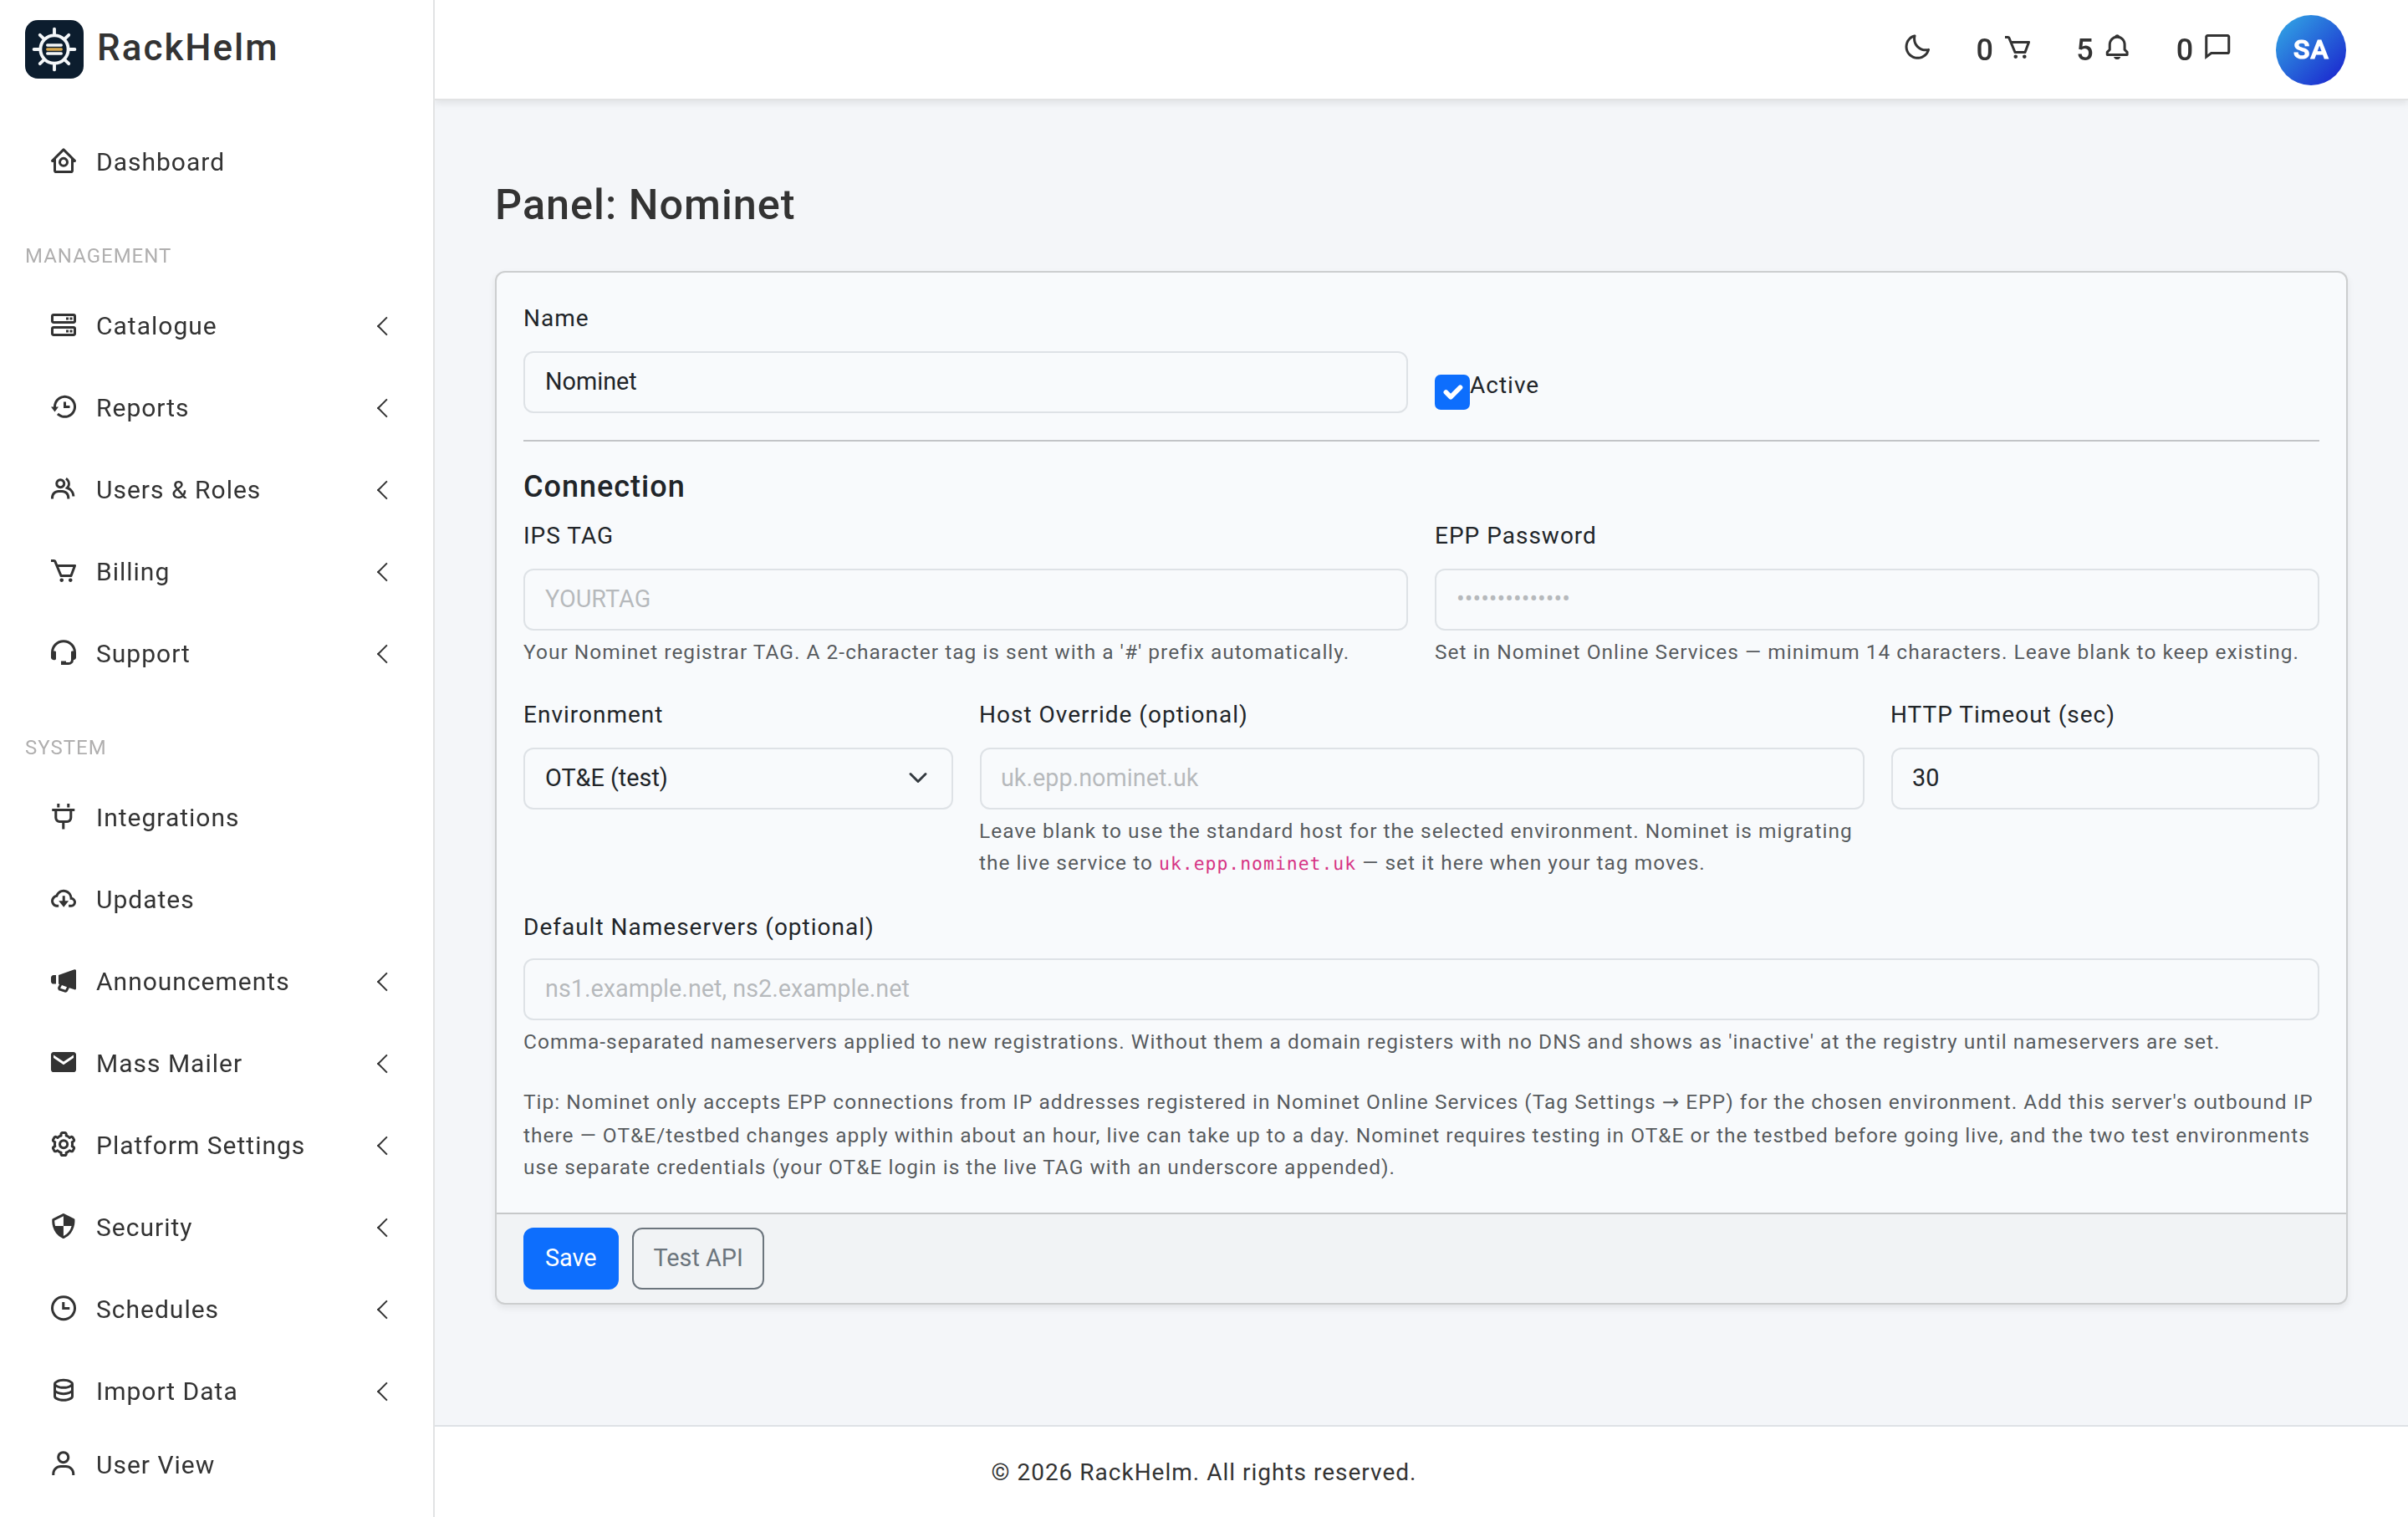
Task: Expand the Announcements chevron
Action: [382, 982]
